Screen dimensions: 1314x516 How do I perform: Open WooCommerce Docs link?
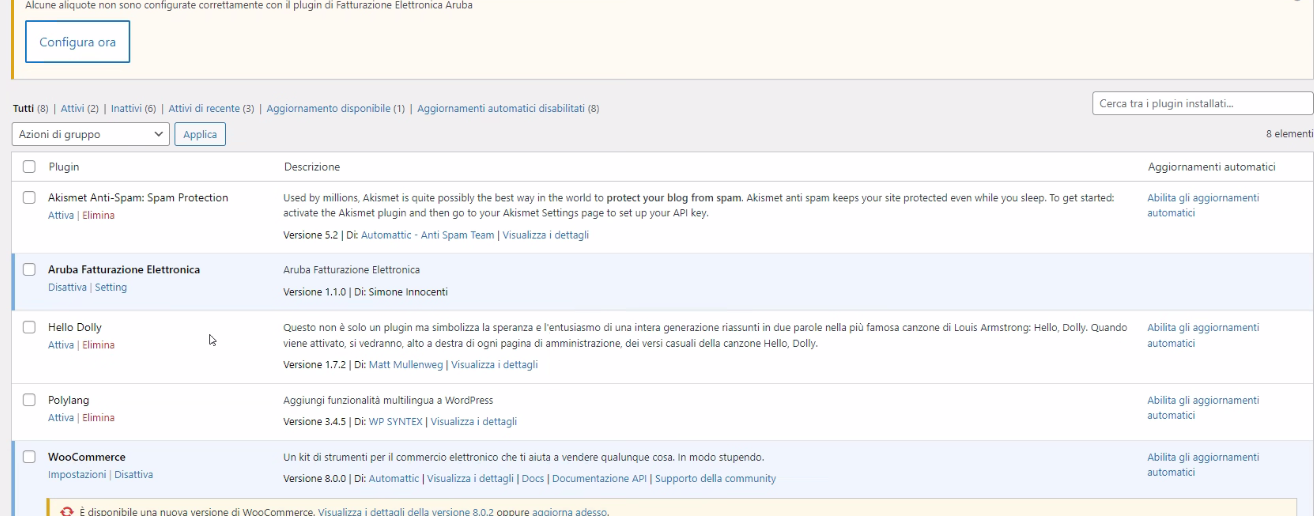click(x=533, y=479)
